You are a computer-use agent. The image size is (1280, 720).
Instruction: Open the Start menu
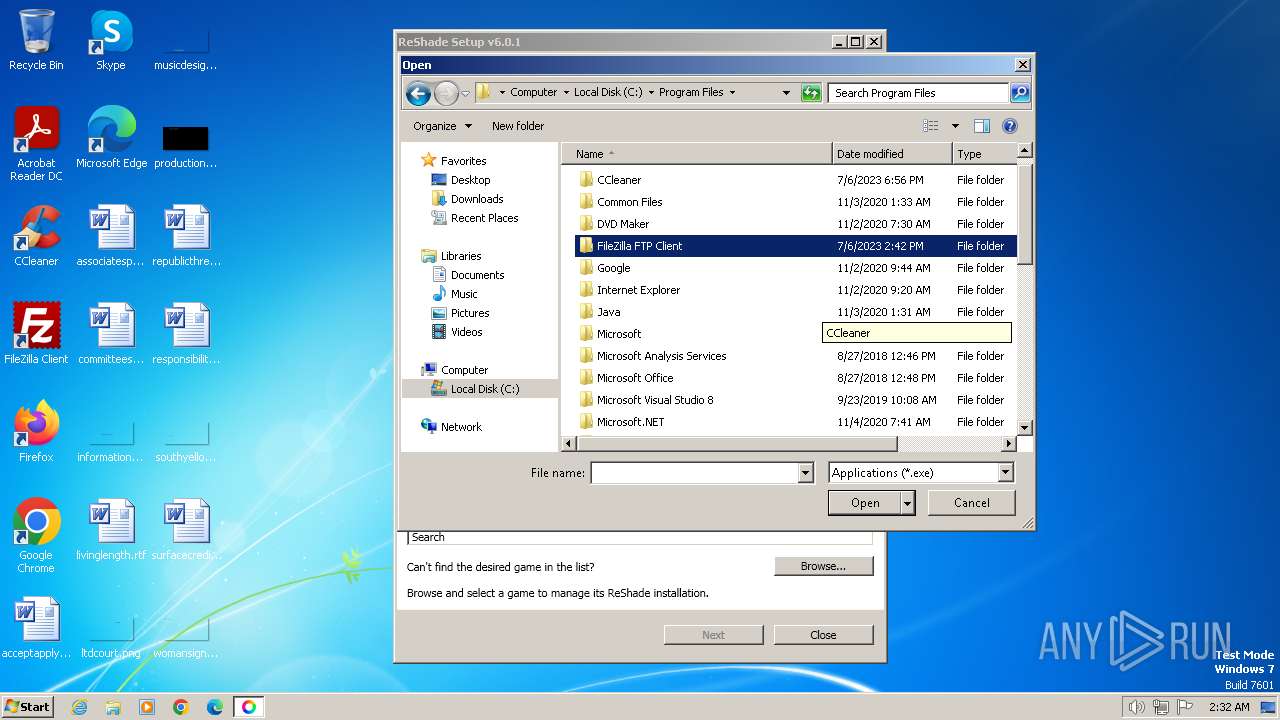(27, 707)
